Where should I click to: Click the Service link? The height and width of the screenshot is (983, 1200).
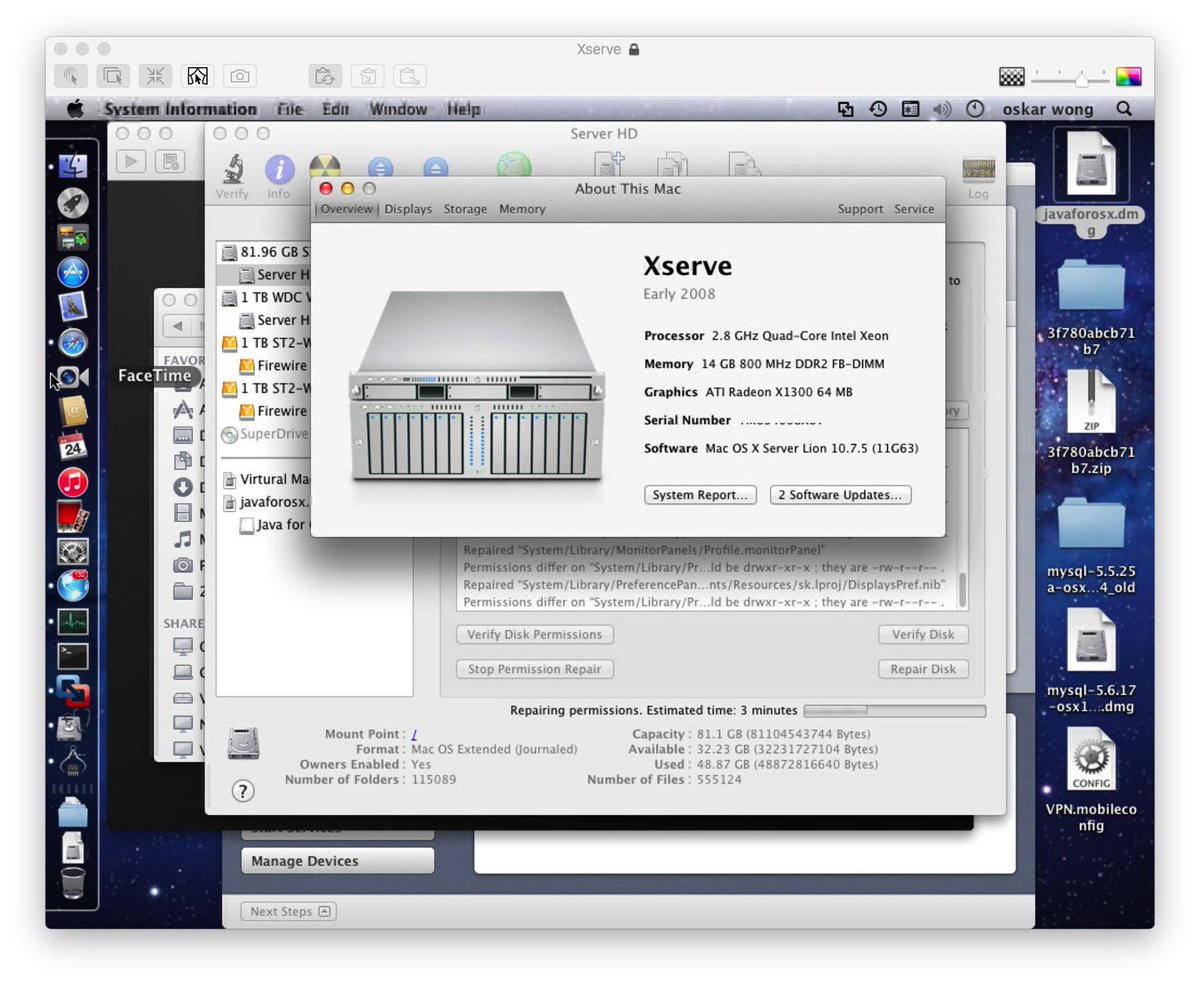[x=914, y=209]
